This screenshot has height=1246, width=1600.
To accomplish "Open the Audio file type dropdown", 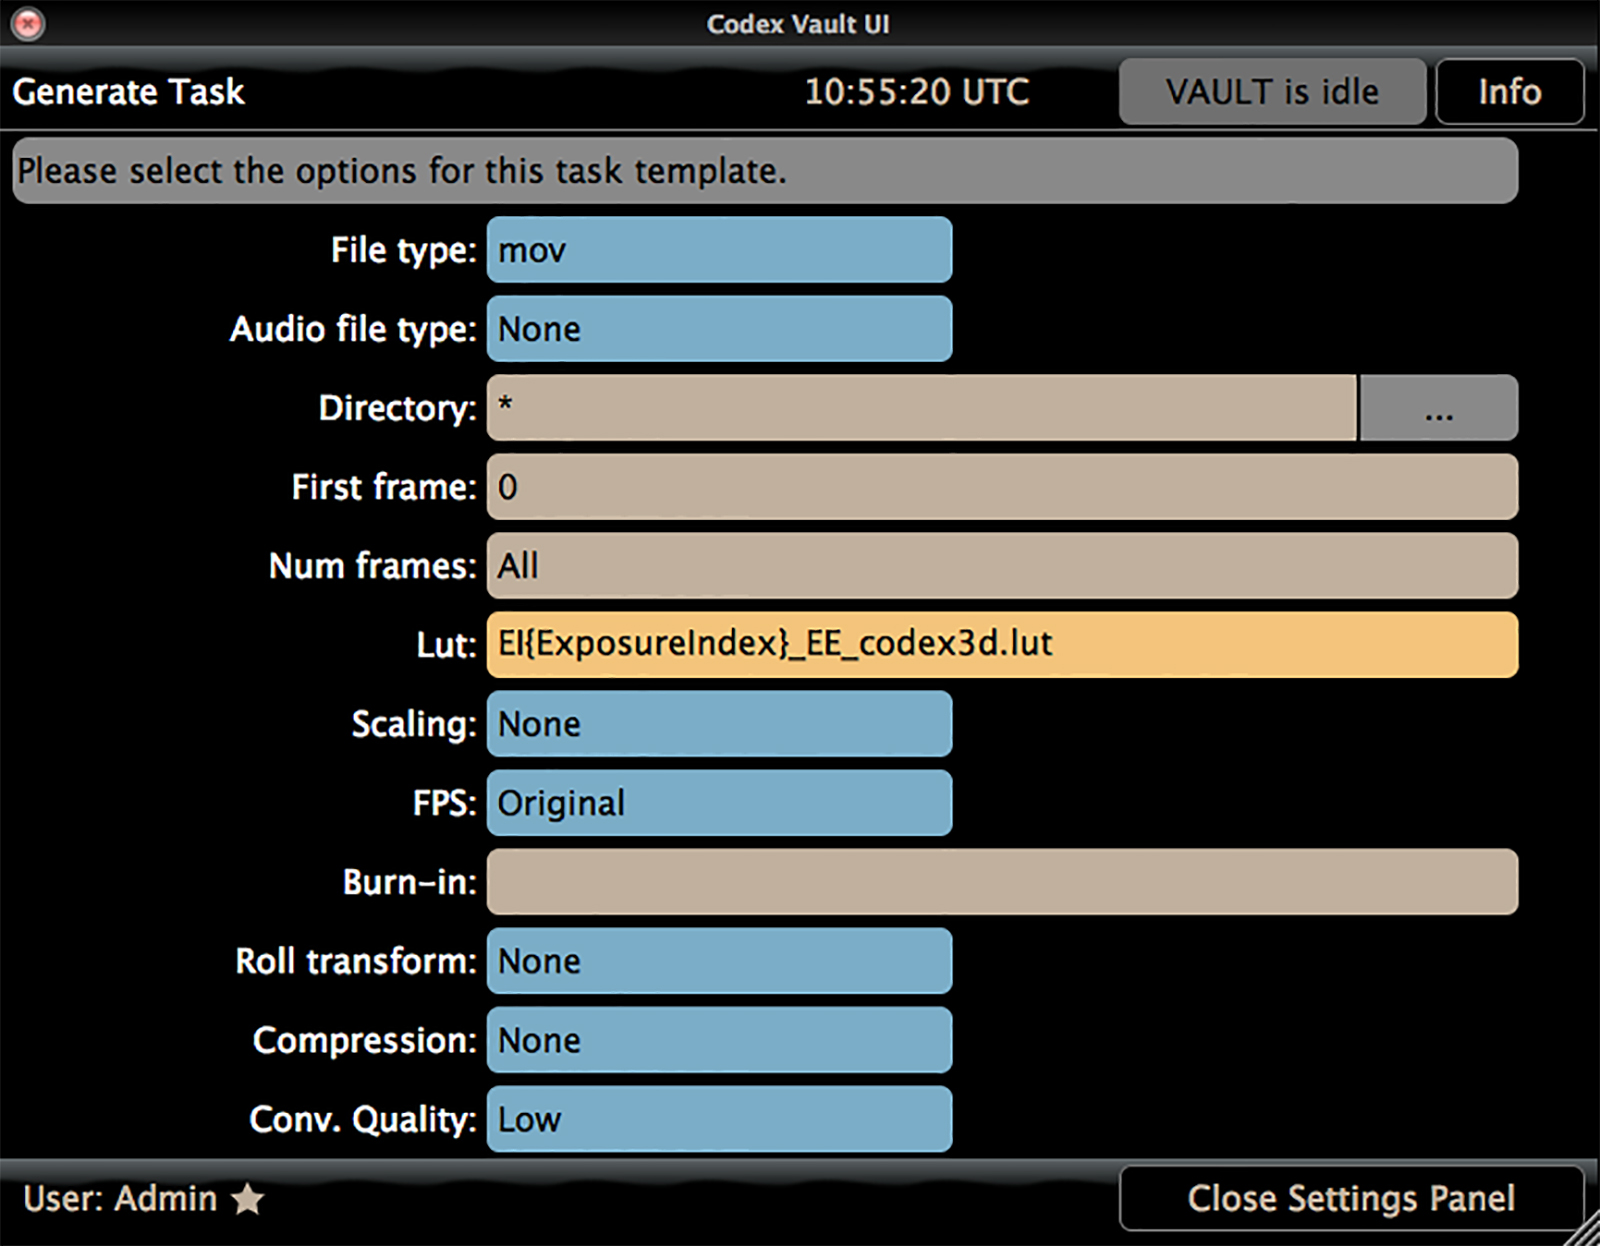I will coord(719,329).
